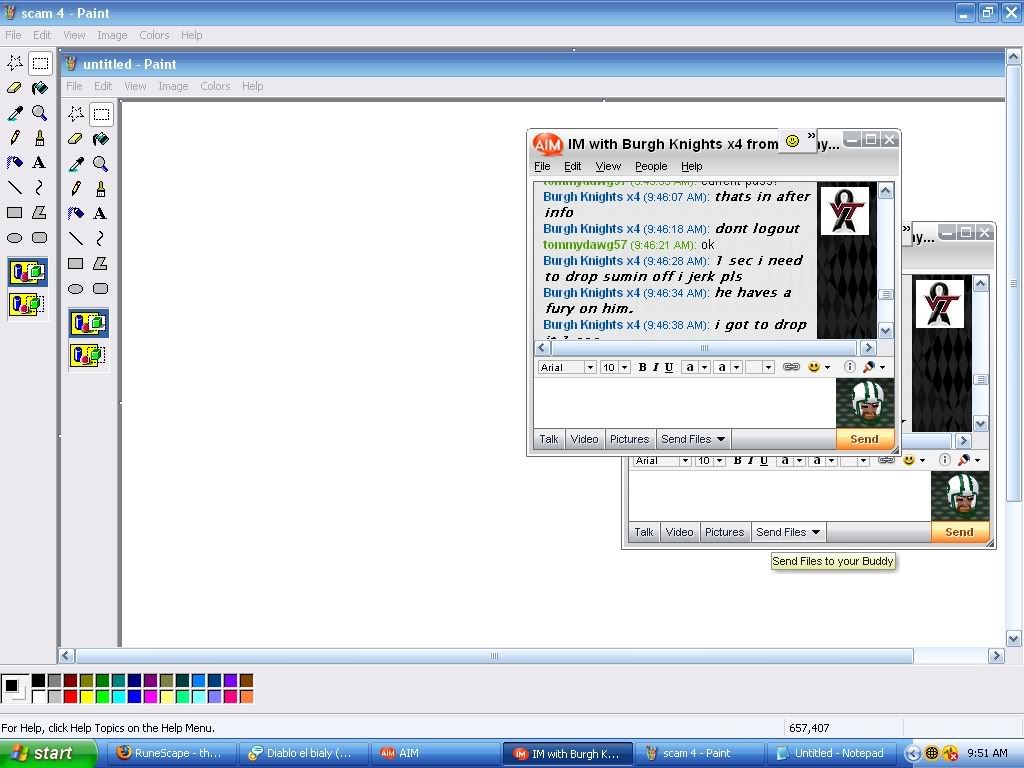Choose the Fill With Color bucket in leftmost toolbox
The height and width of the screenshot is (768, 1024).
39,88
